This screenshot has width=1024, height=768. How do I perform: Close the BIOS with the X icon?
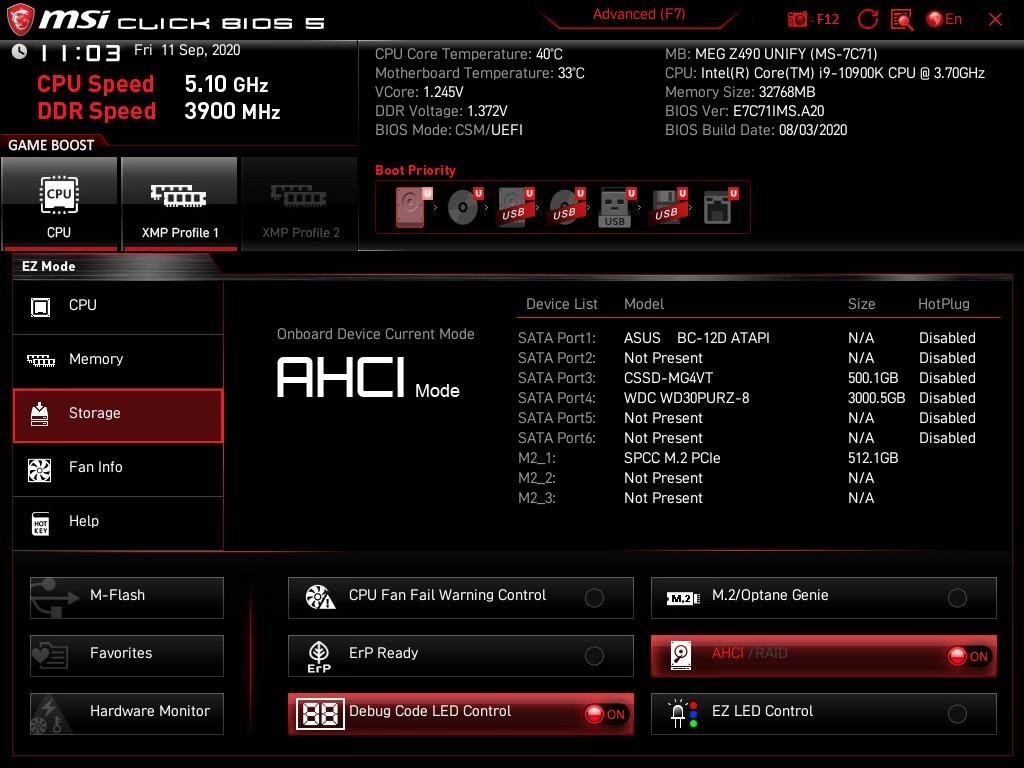tap(995, 20)
